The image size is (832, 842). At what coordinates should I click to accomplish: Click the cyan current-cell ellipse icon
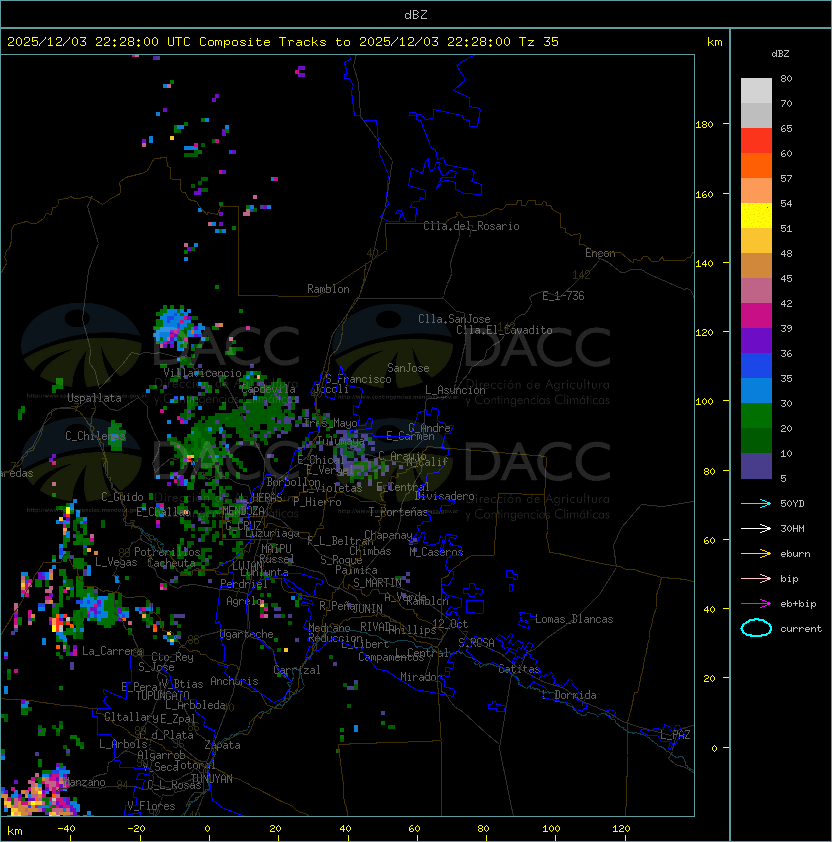(756, 628)
